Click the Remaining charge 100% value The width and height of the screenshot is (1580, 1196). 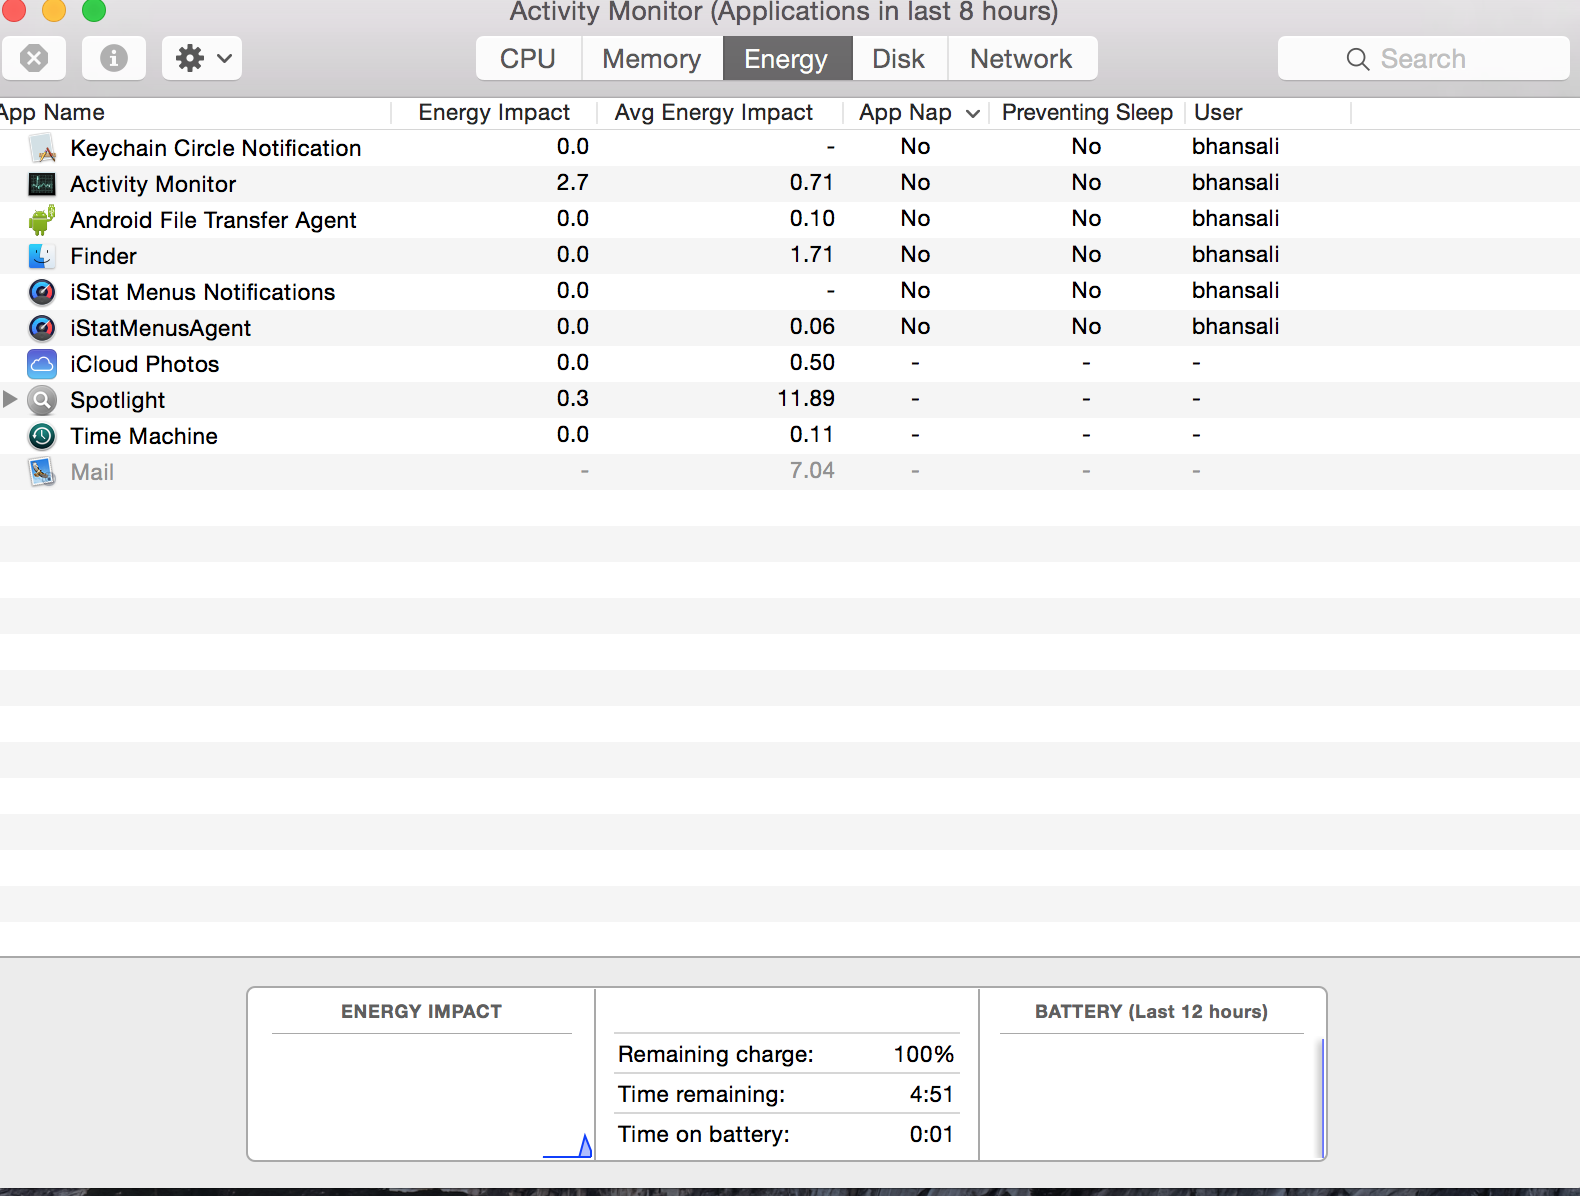(x=924, y=1054)
